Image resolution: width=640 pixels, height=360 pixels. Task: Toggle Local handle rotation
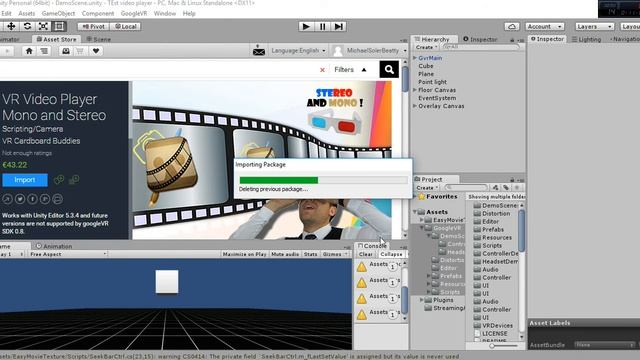click(x=126, y=27)
